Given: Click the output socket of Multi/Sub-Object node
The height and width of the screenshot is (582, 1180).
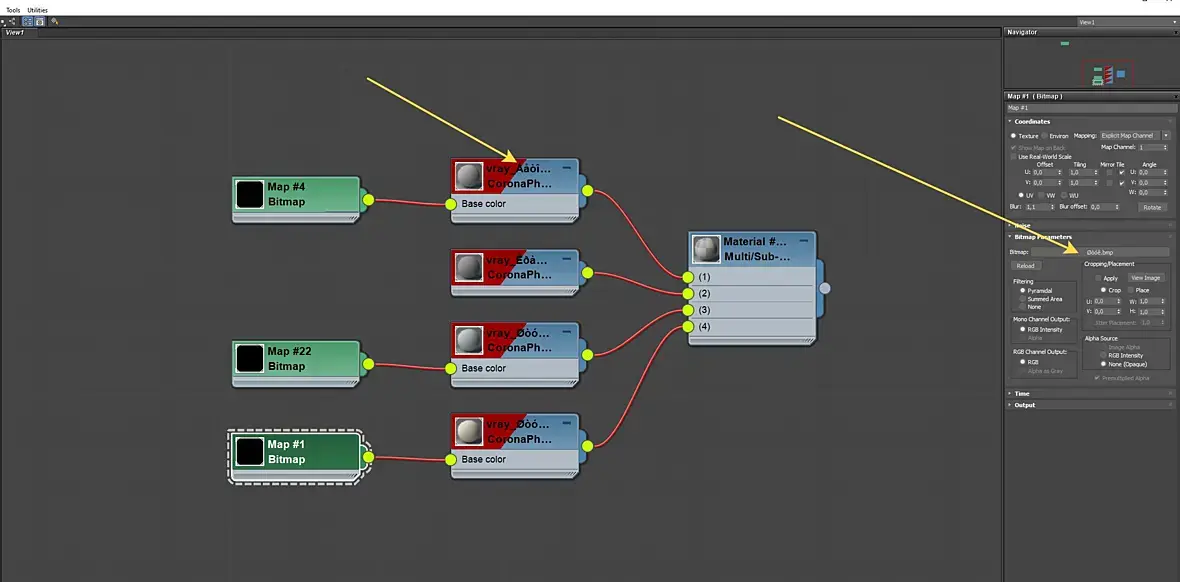Looking at the screenshot, I should pyautogui.click(x=825, y=288).
